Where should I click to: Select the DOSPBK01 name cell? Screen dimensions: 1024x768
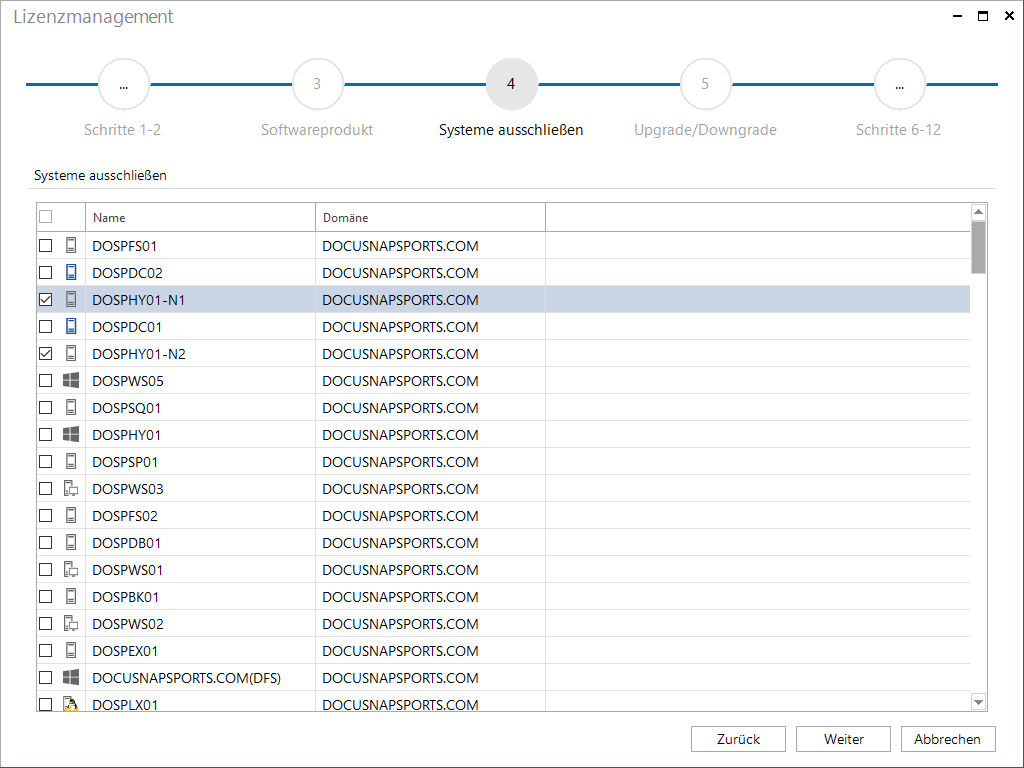click(200, 597)
